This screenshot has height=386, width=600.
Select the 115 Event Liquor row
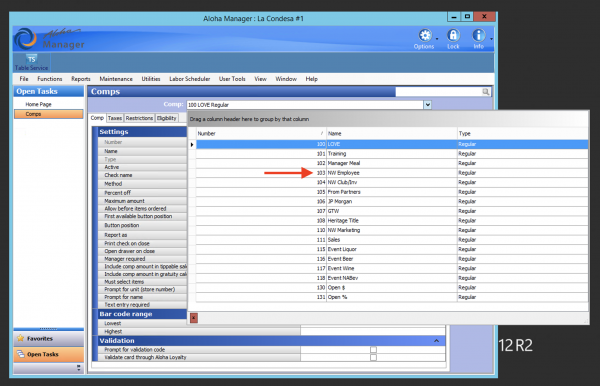coord(392,249)
